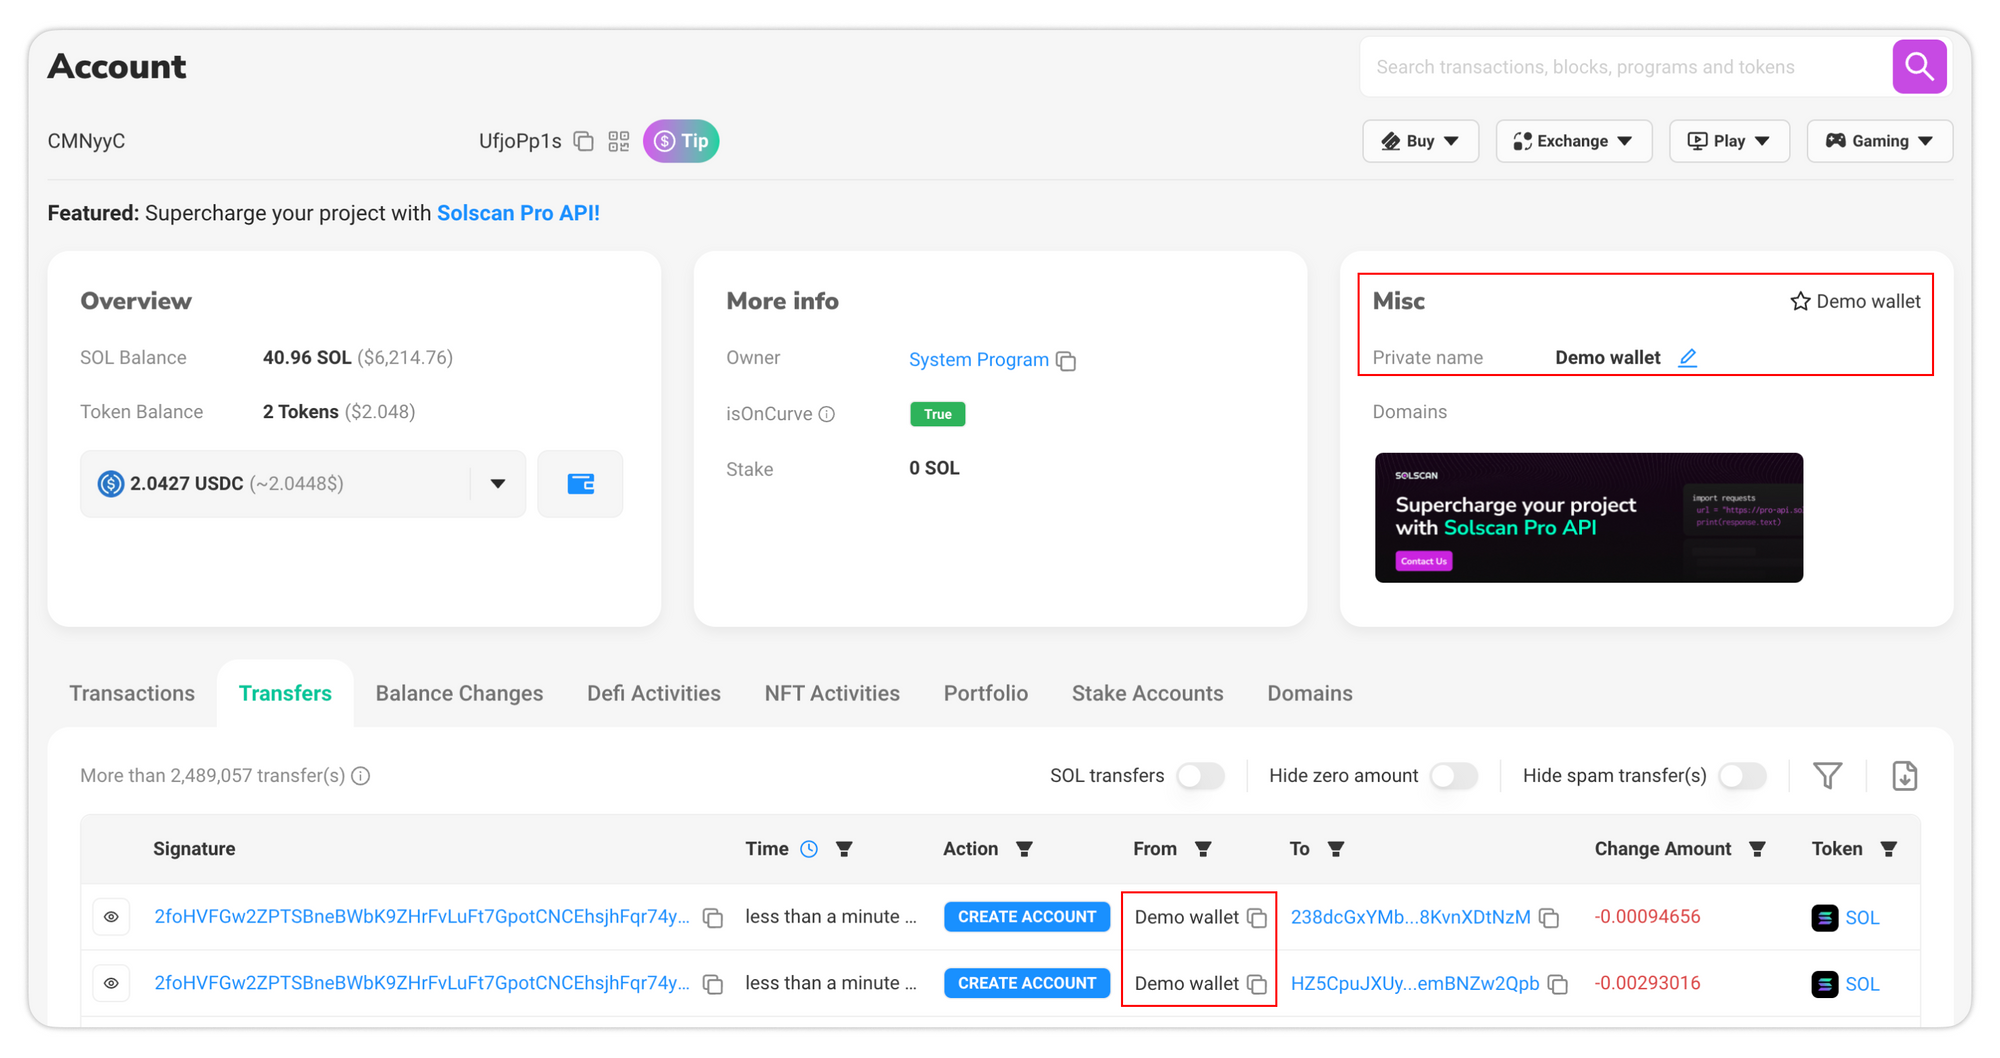The height and width of the screenshot is (1058, 2000).
Task: Filter the To column
Action: [1336, 849]
